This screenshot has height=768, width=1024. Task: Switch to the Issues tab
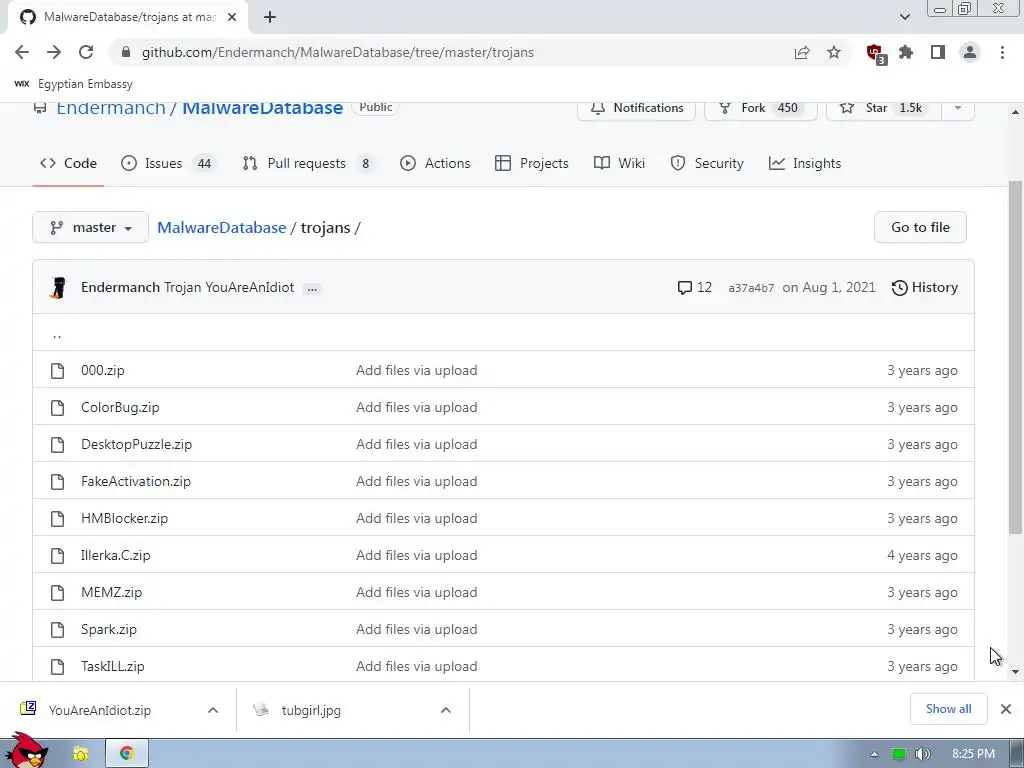pyautogui.click(x=168, y=163)
